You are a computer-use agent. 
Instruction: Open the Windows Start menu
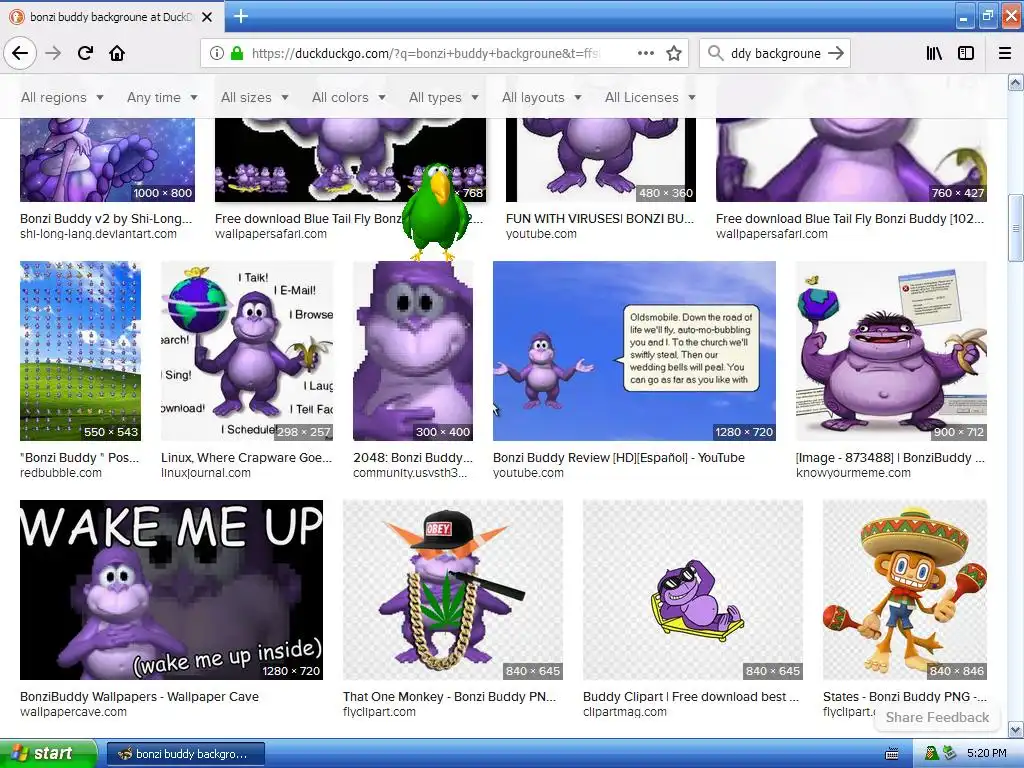pyautogui.click(x=48, y=753)
